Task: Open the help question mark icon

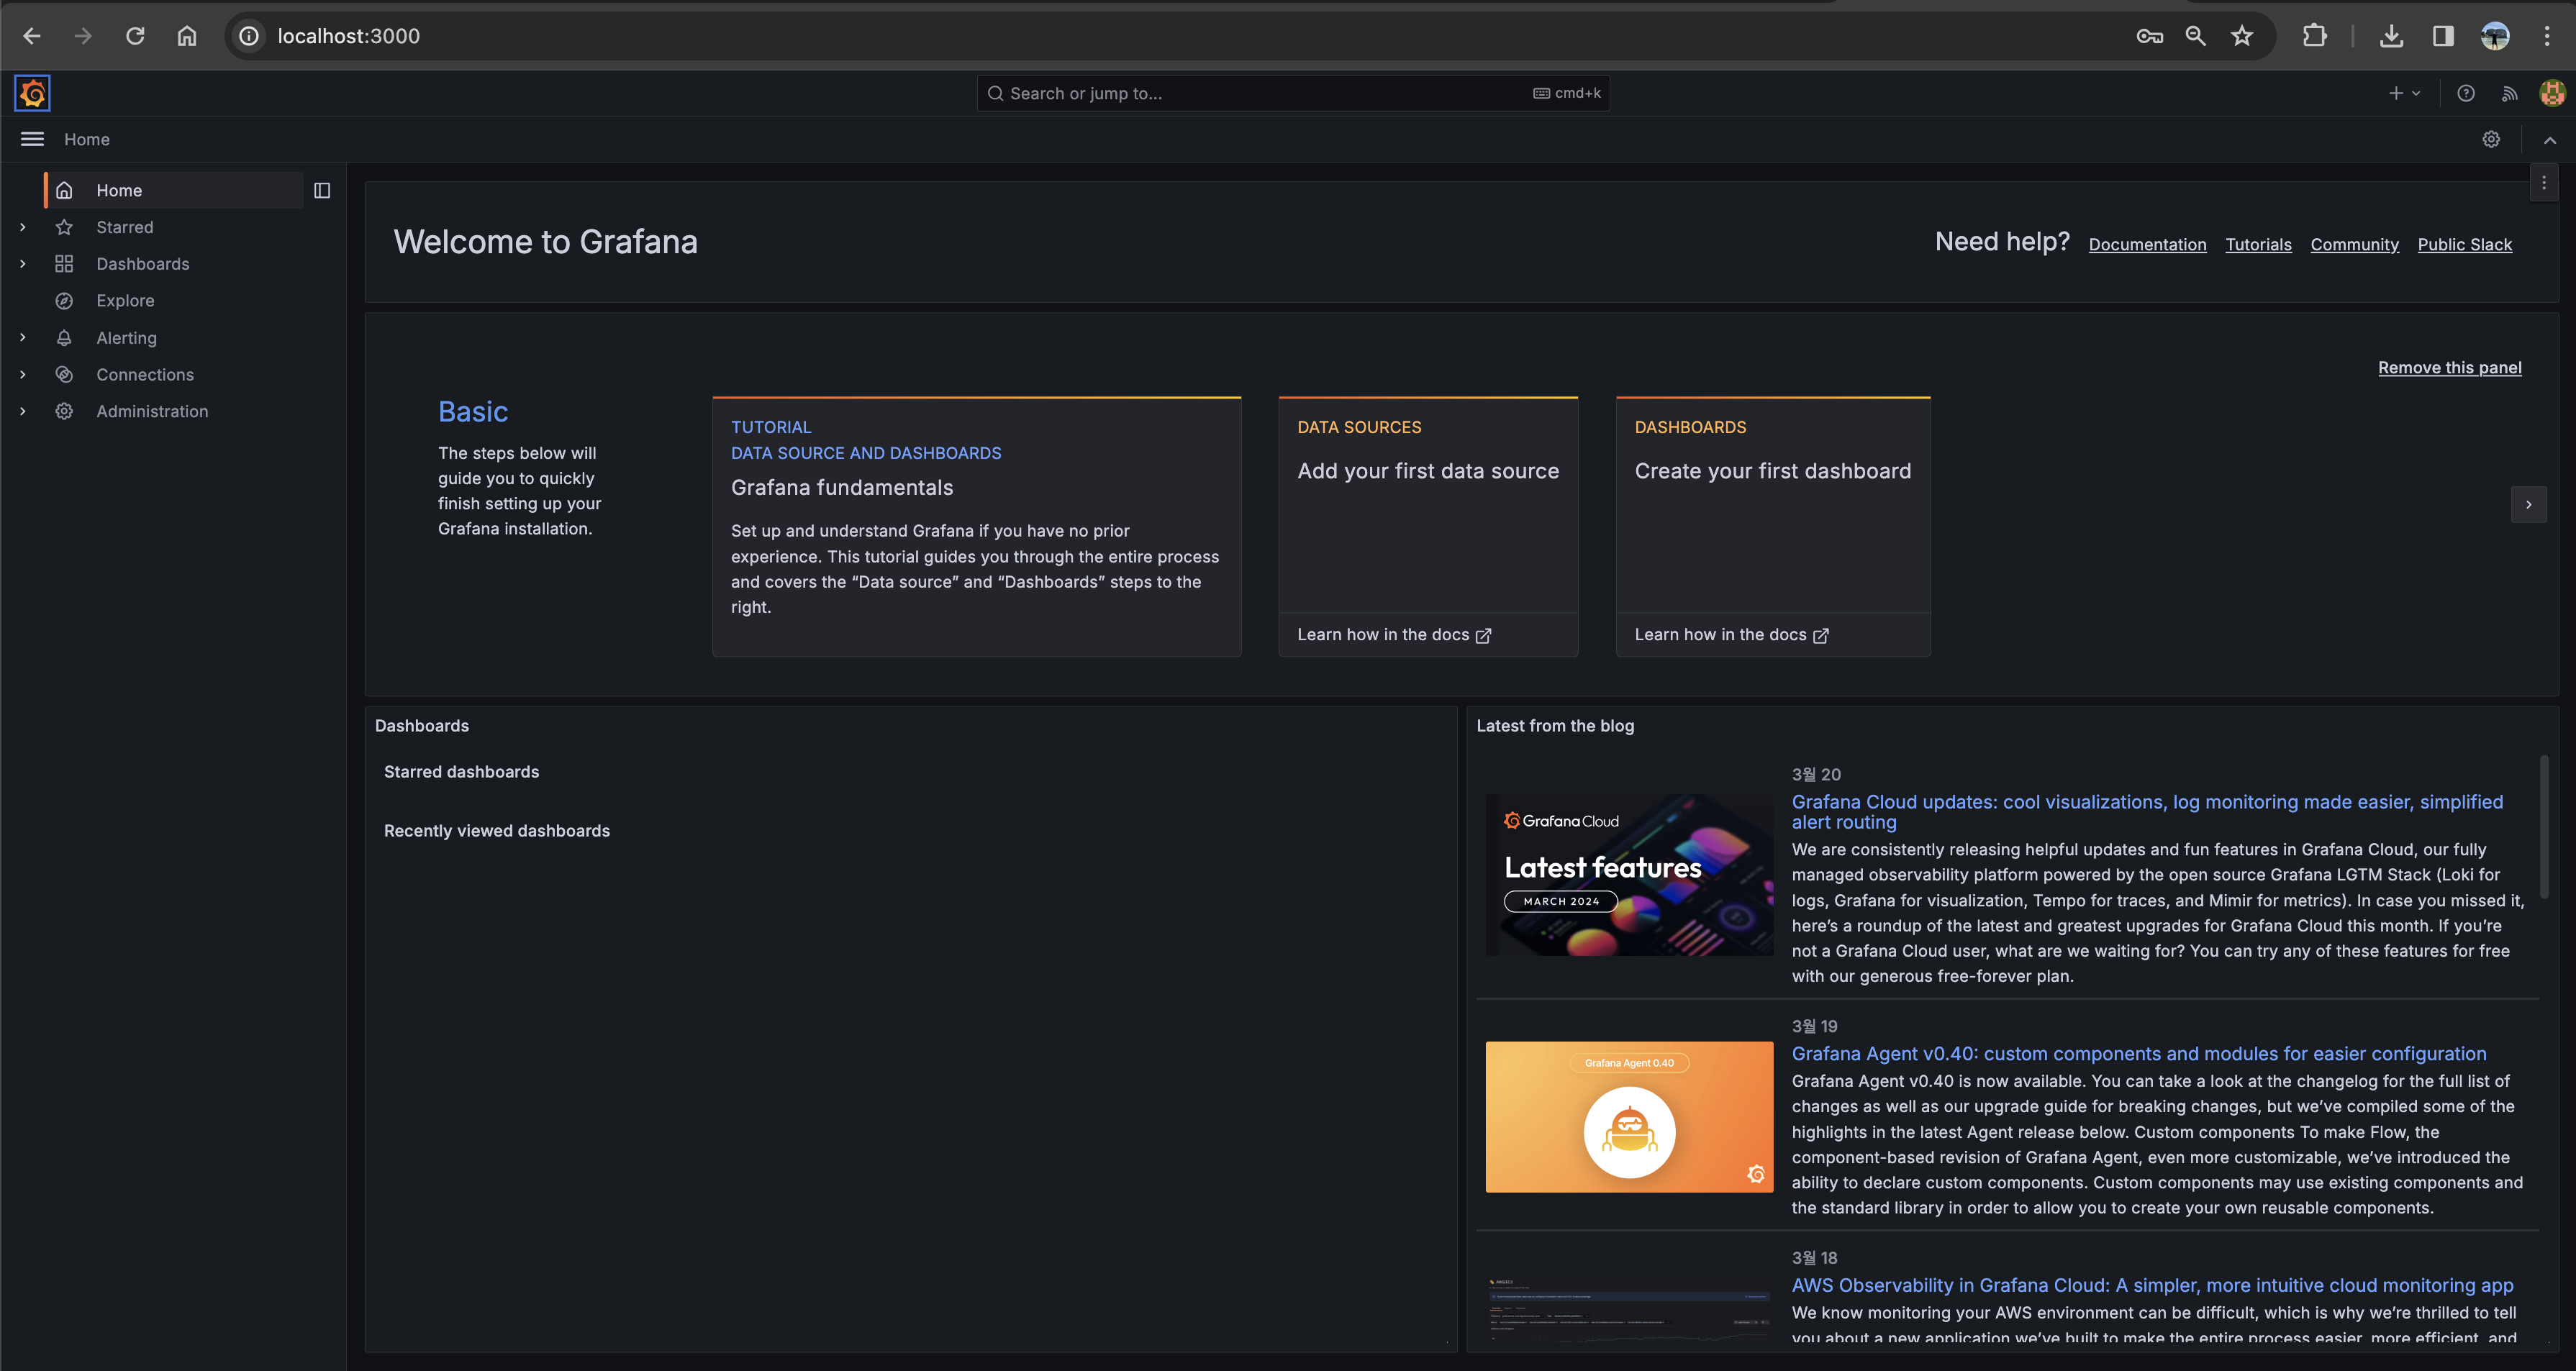Action: [x=2466, y=93]
